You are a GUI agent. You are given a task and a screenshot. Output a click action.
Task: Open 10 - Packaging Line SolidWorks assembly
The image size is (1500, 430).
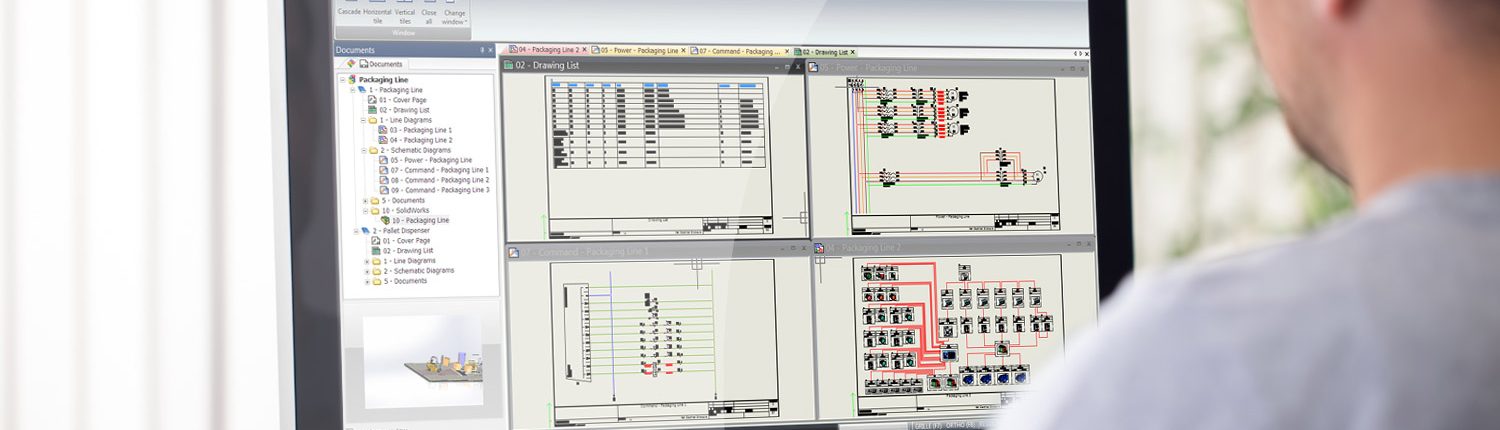point(421,220)
